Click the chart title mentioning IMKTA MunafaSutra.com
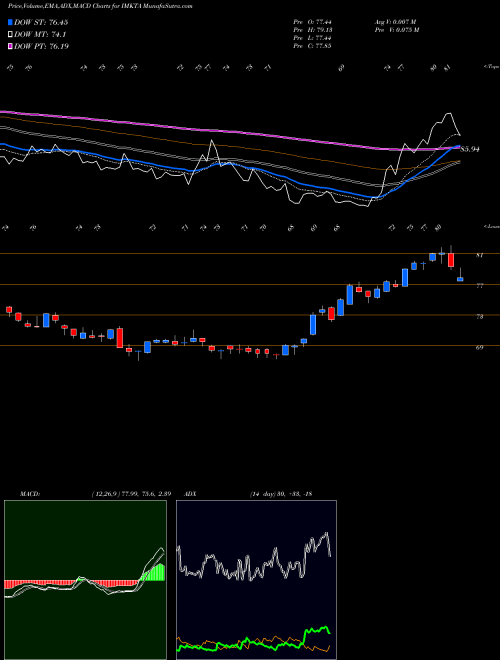This screenshot has width=500, height=660. point(100,7)
